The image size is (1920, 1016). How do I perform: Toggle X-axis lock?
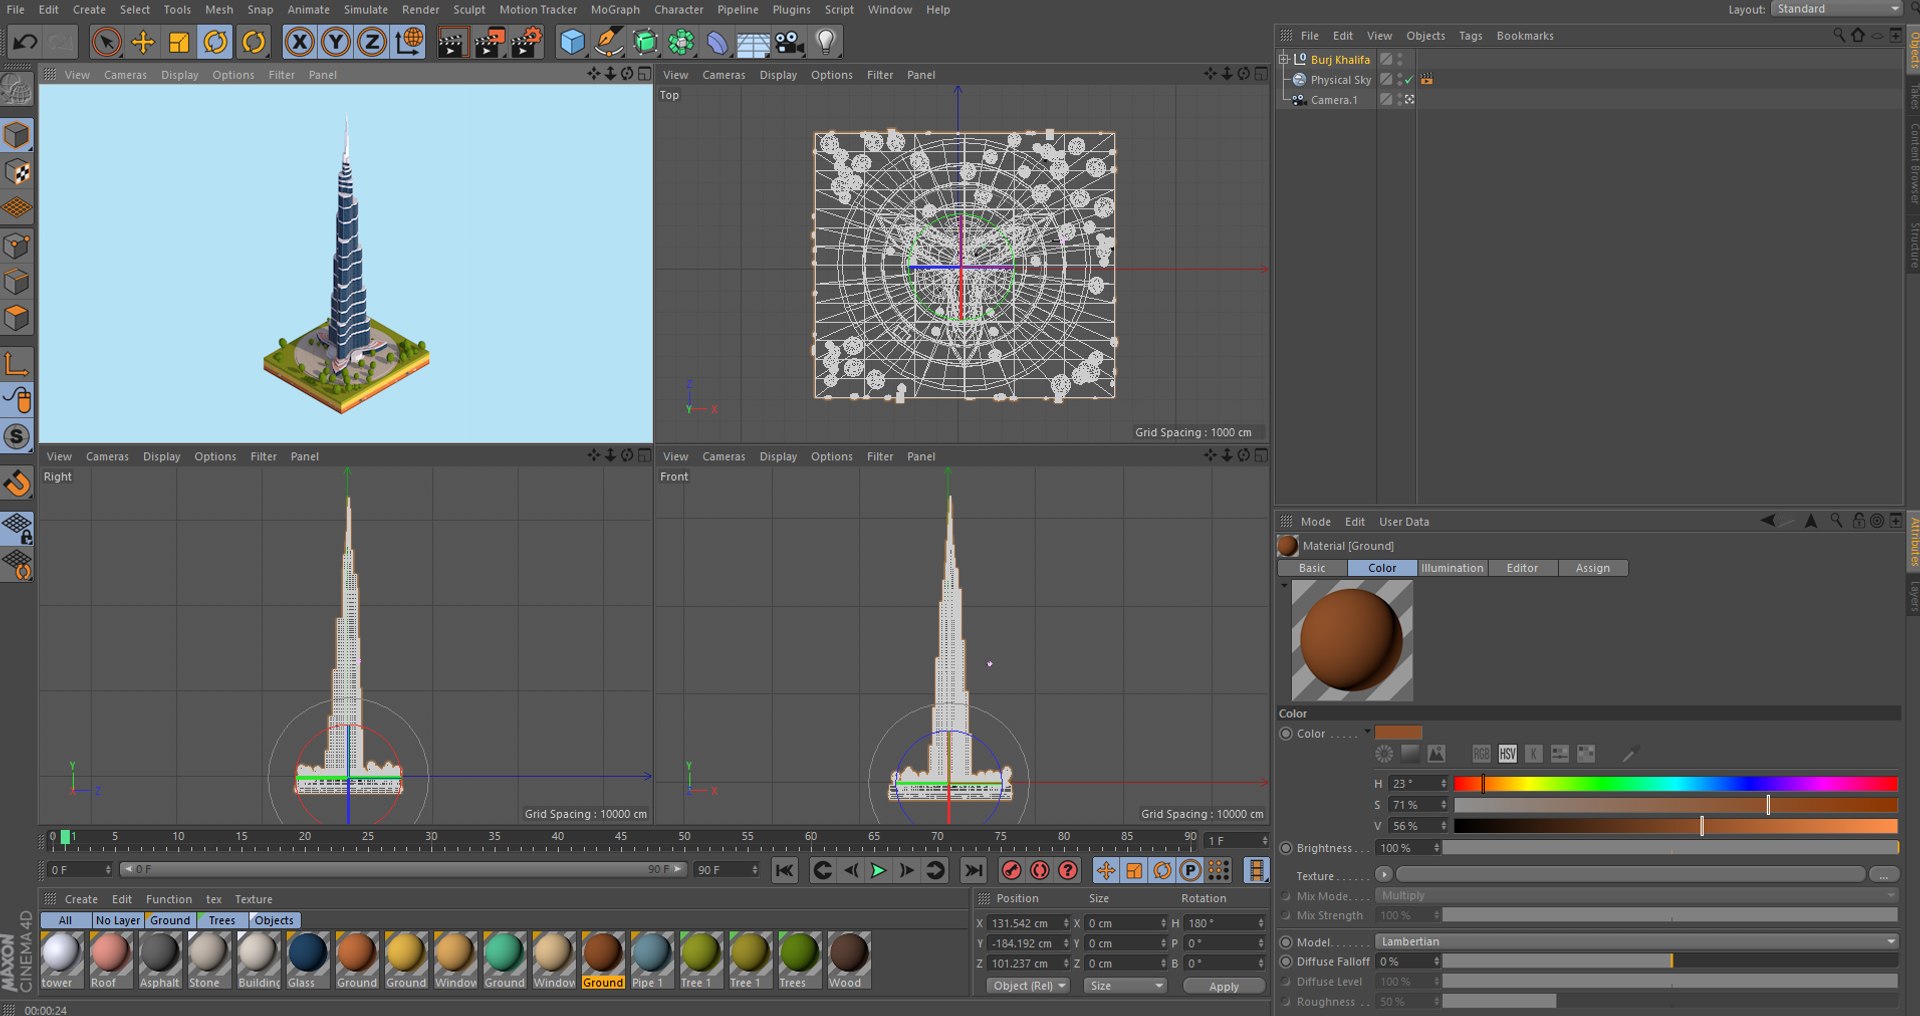click(x=299, y=42)
